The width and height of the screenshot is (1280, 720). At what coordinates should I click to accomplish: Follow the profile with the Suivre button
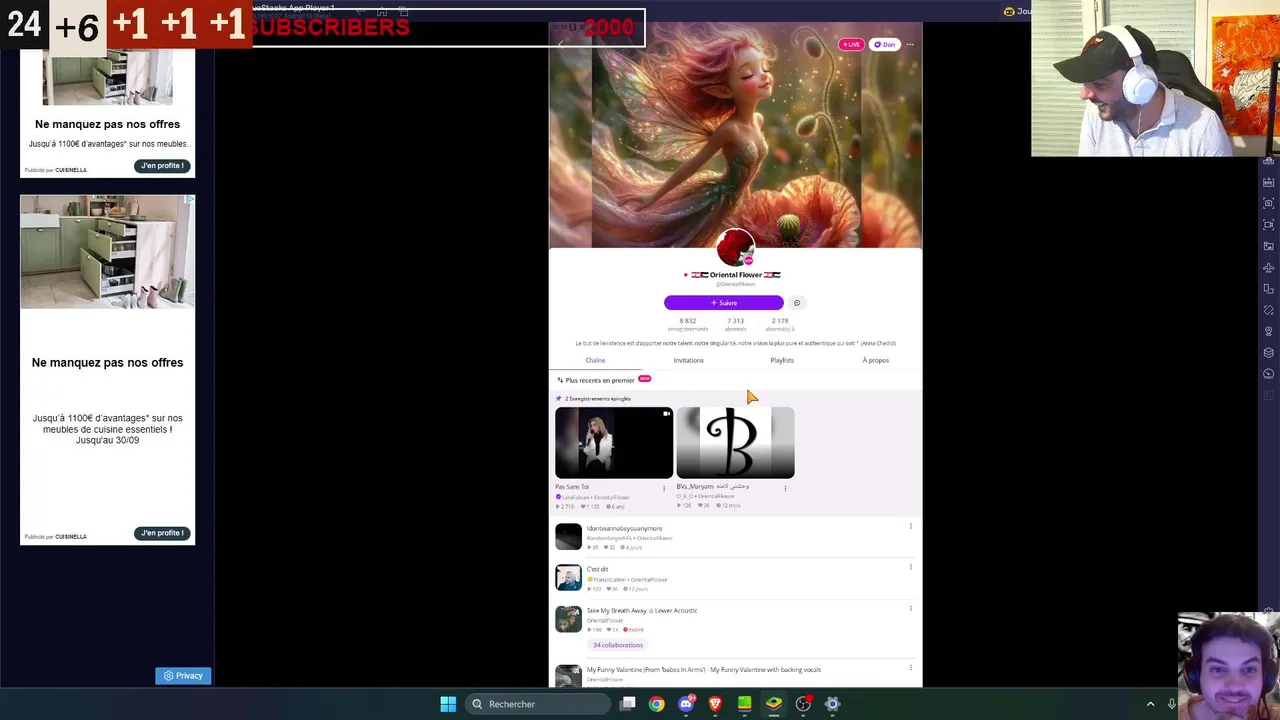[x=724, y=303]
